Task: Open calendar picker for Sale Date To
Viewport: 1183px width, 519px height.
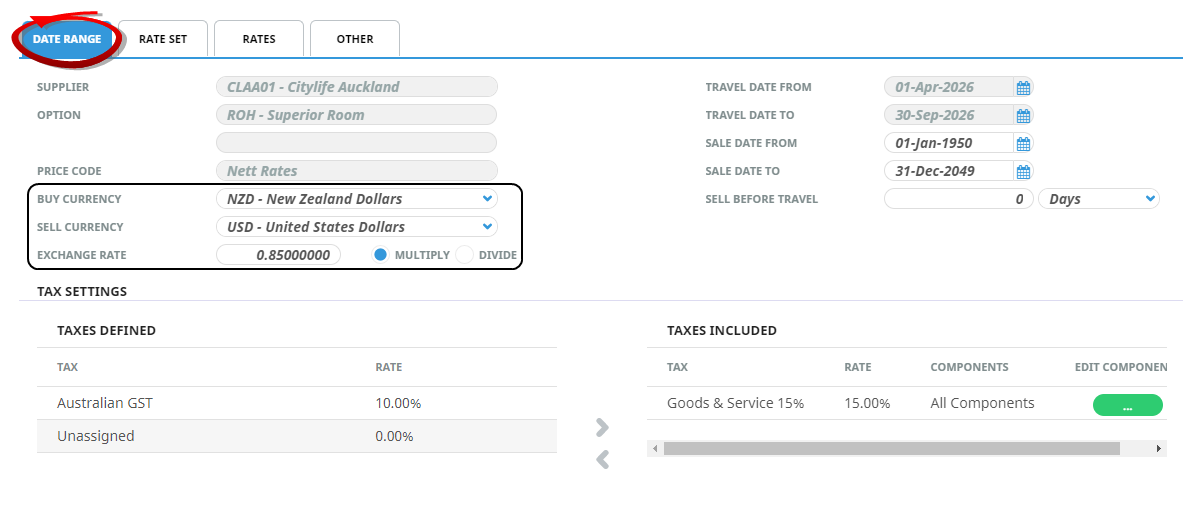Action: [1023, 172]
